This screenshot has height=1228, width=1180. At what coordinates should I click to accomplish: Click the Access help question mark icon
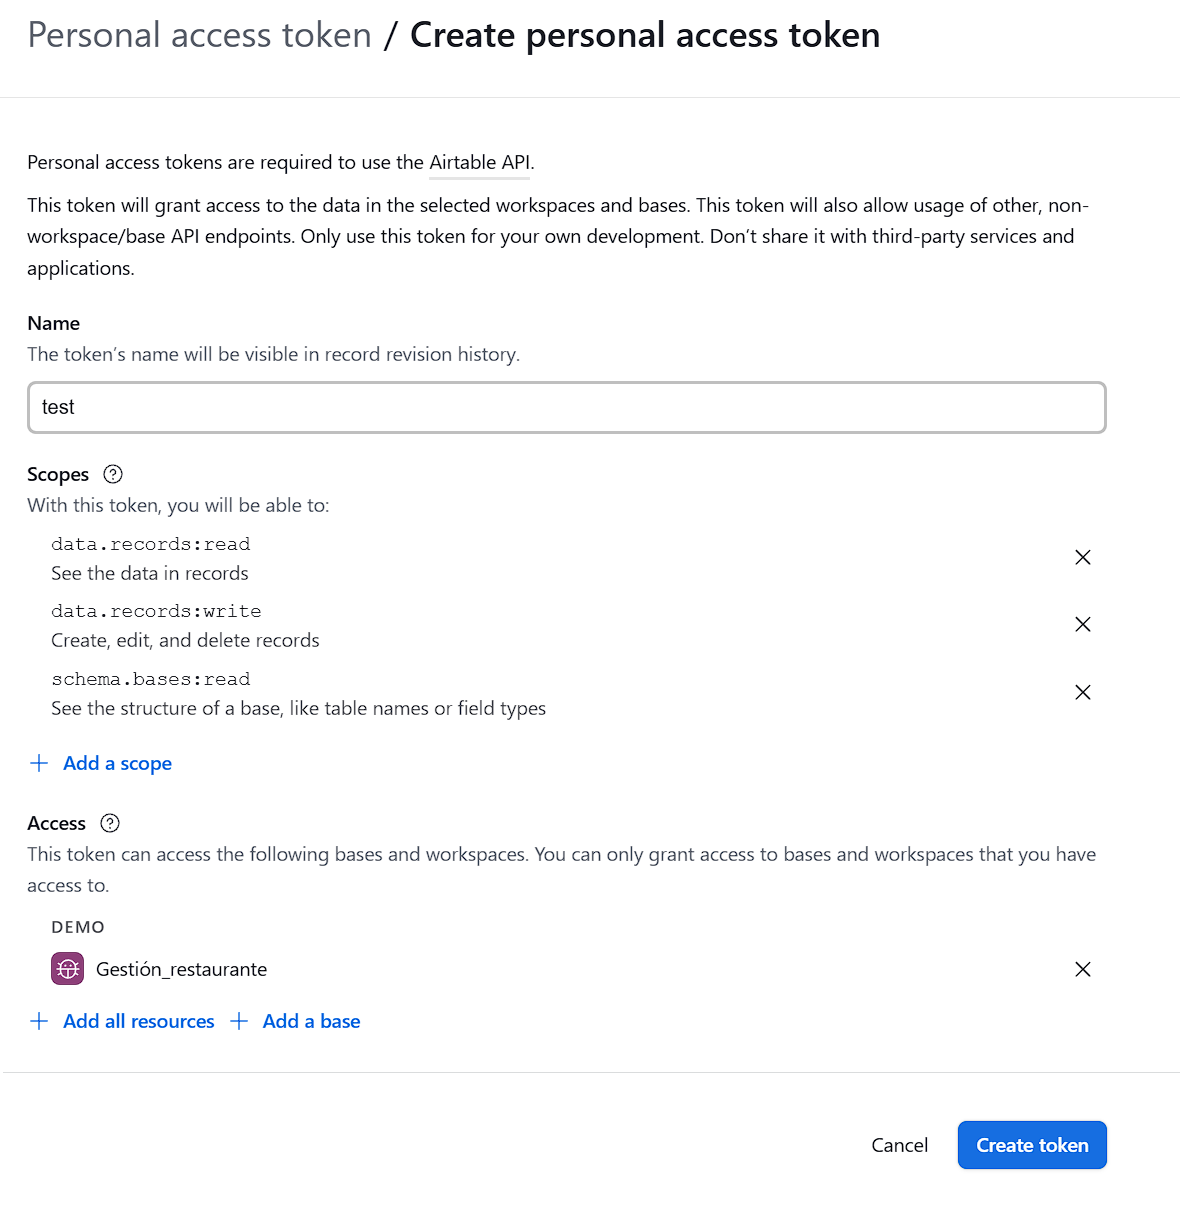tap(110, 823)
